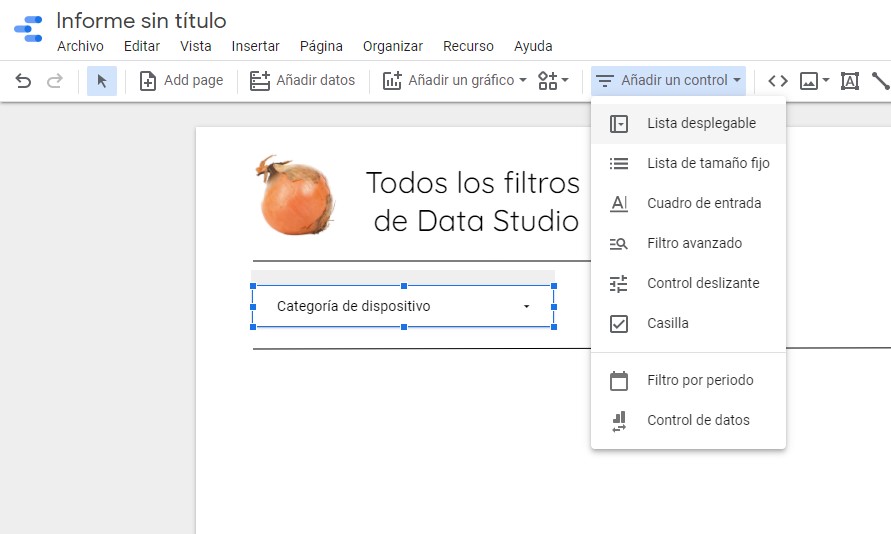Image resolution: width=891 pixels, height=534 pixels.
Task: Collapse the Añadir un control menu
Action: point(668,81)
